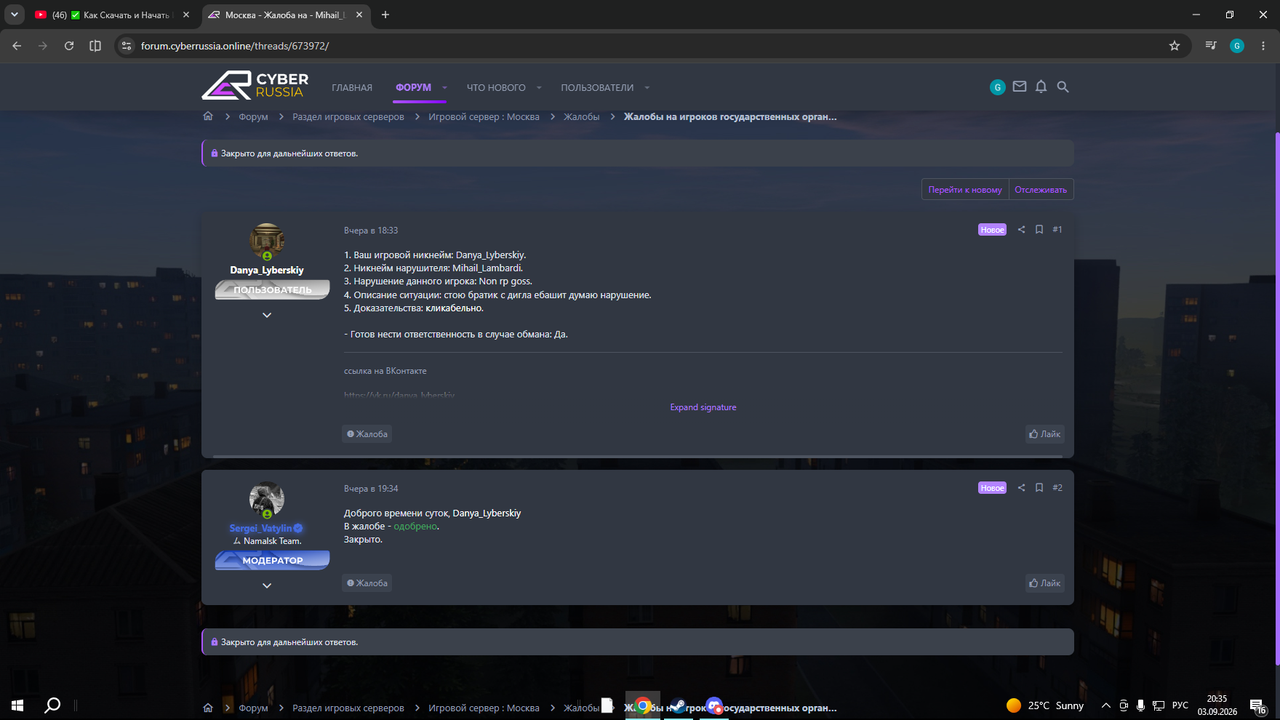Viewport: 1280px width, 720px height.
Task: Open the кликабельно evidence link
Action: [454, 308]
